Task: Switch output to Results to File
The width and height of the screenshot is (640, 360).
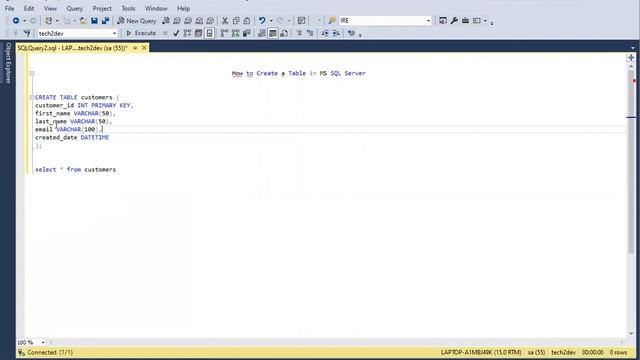Action: [x=284, y=33]
